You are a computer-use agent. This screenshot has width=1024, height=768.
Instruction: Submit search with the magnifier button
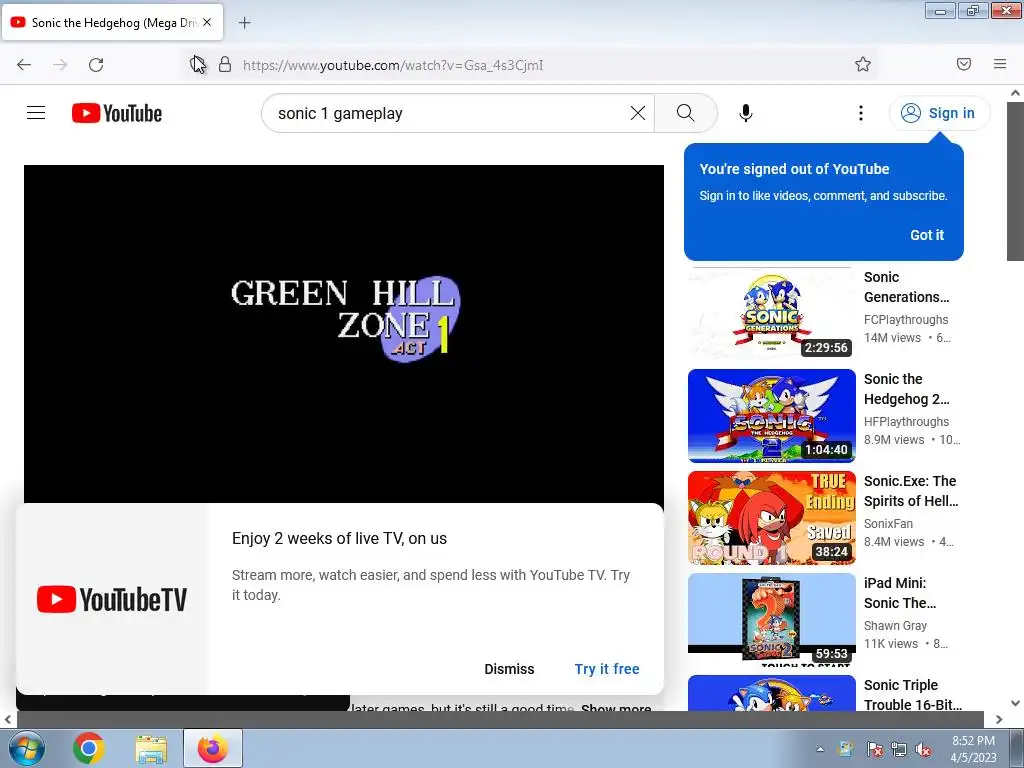(686, 113)
